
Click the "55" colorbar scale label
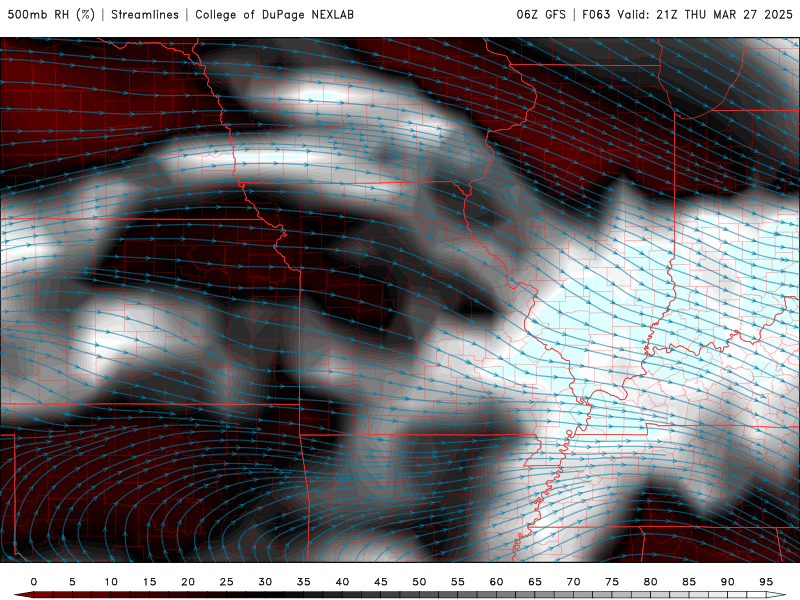(x=458, y=582)
